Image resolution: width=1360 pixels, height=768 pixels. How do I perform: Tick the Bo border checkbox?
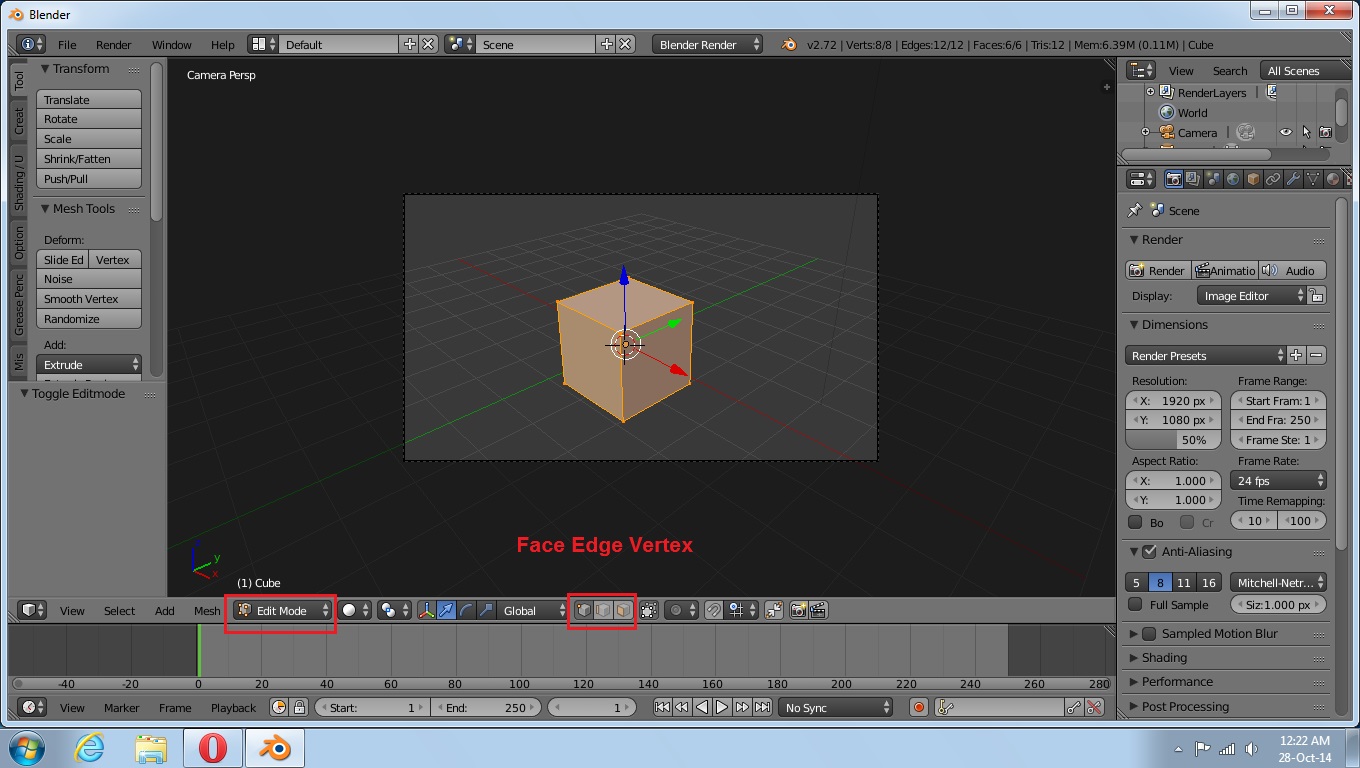pyautogui.click(x=1135, y=522)
